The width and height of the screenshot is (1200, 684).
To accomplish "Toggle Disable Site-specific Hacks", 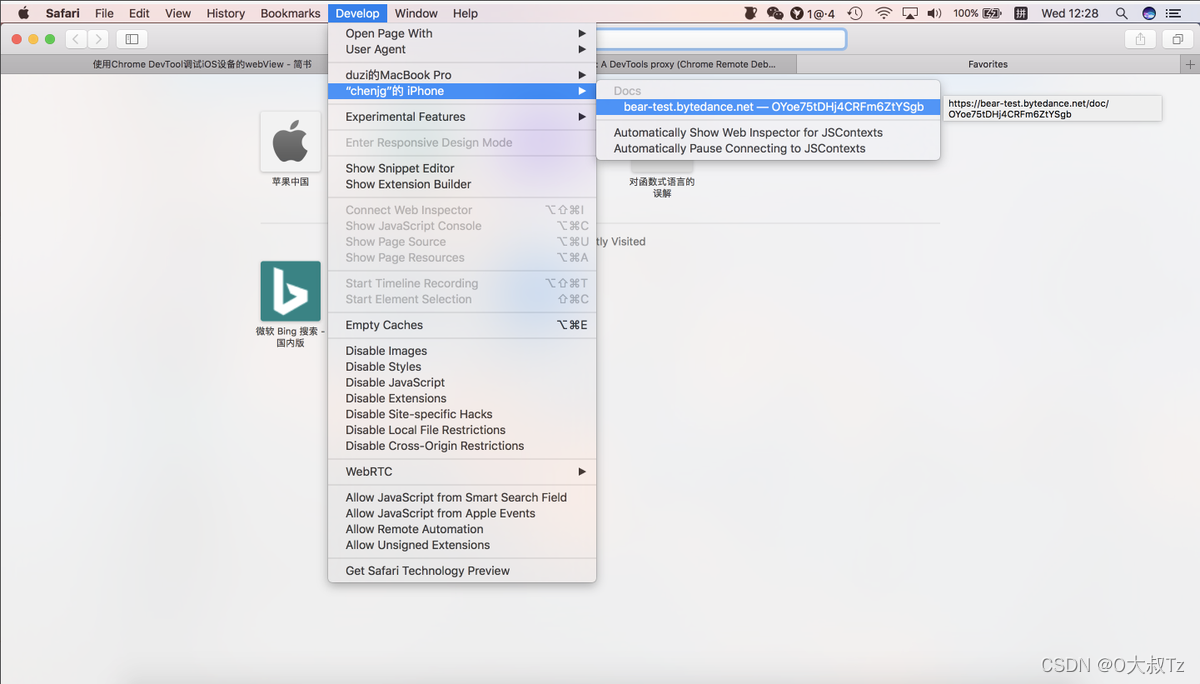I will (x=463, y=415).
